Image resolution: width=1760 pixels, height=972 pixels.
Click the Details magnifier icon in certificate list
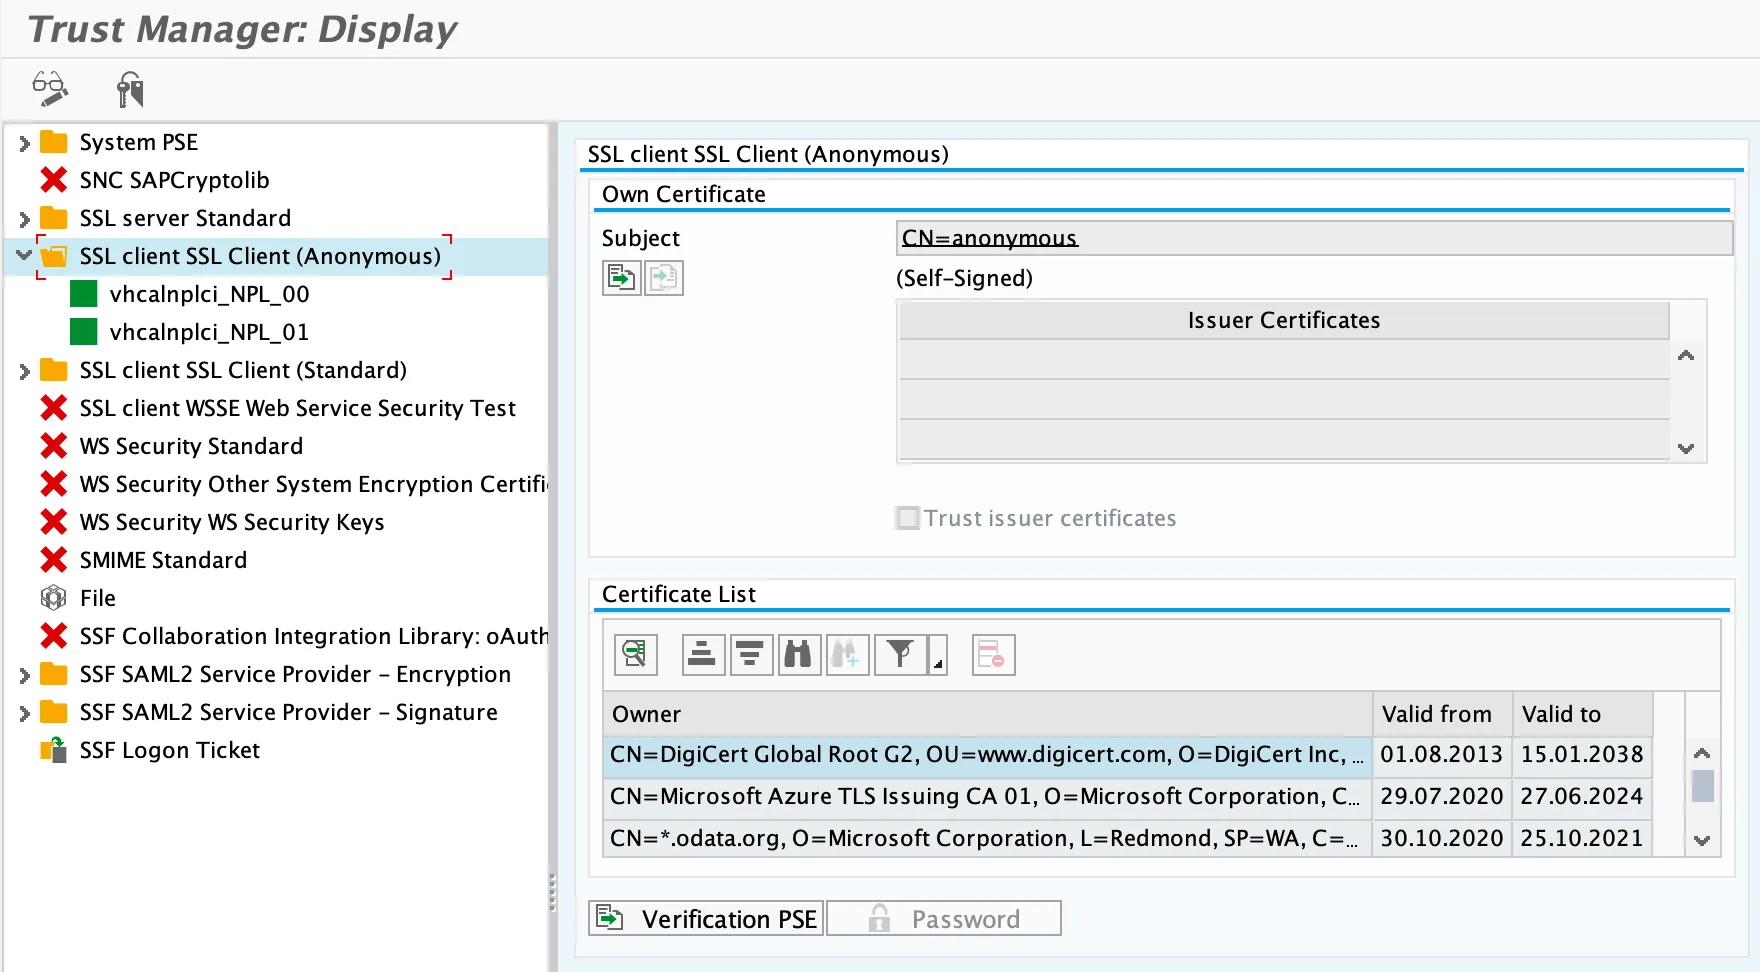(635, 655)
